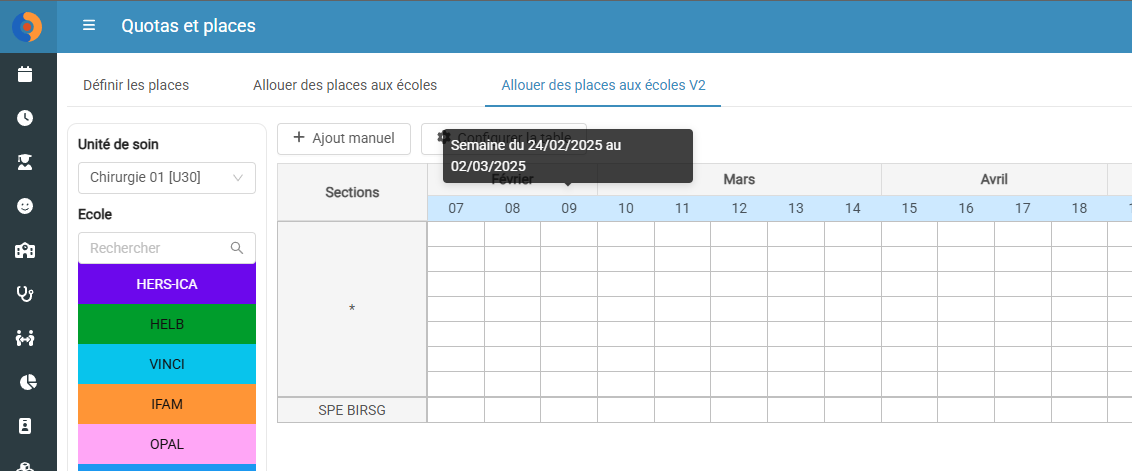Click week 16 column header

[966, 209]
